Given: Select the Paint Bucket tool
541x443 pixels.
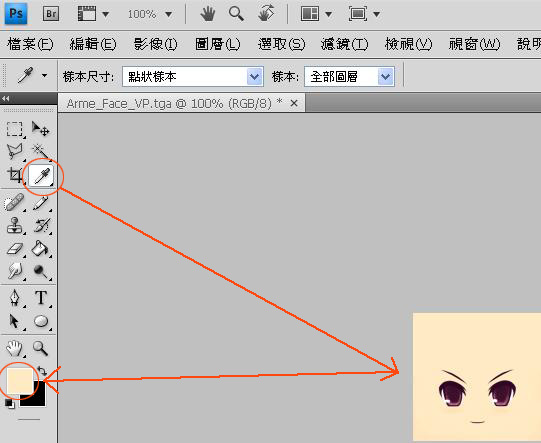Looking at the screenshot, I should pos(40,248).
